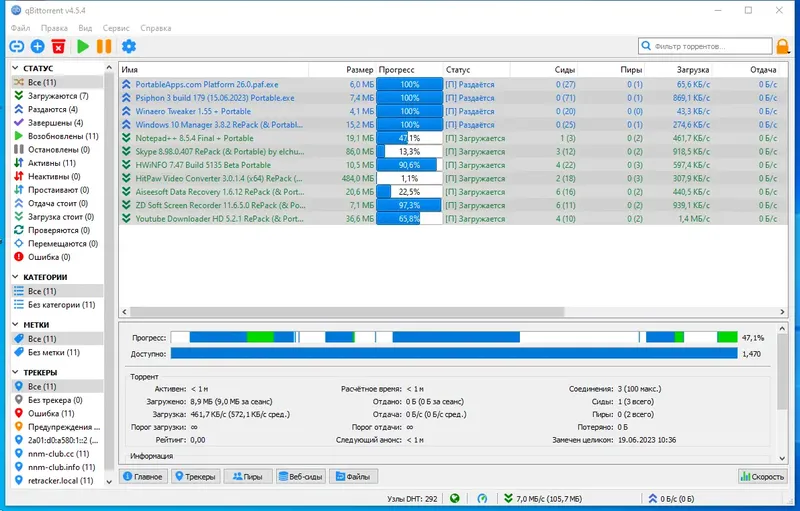Click the green resume toolbar icon
800x511 pixels.
pyautogui.click(x=83, y=47)
